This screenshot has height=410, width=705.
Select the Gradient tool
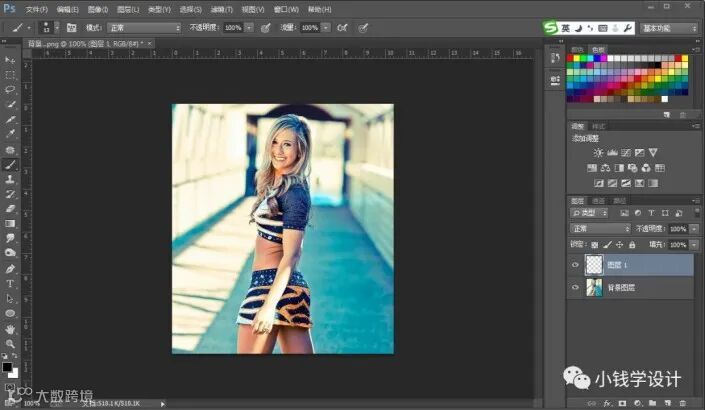click(x=10, y=223)
